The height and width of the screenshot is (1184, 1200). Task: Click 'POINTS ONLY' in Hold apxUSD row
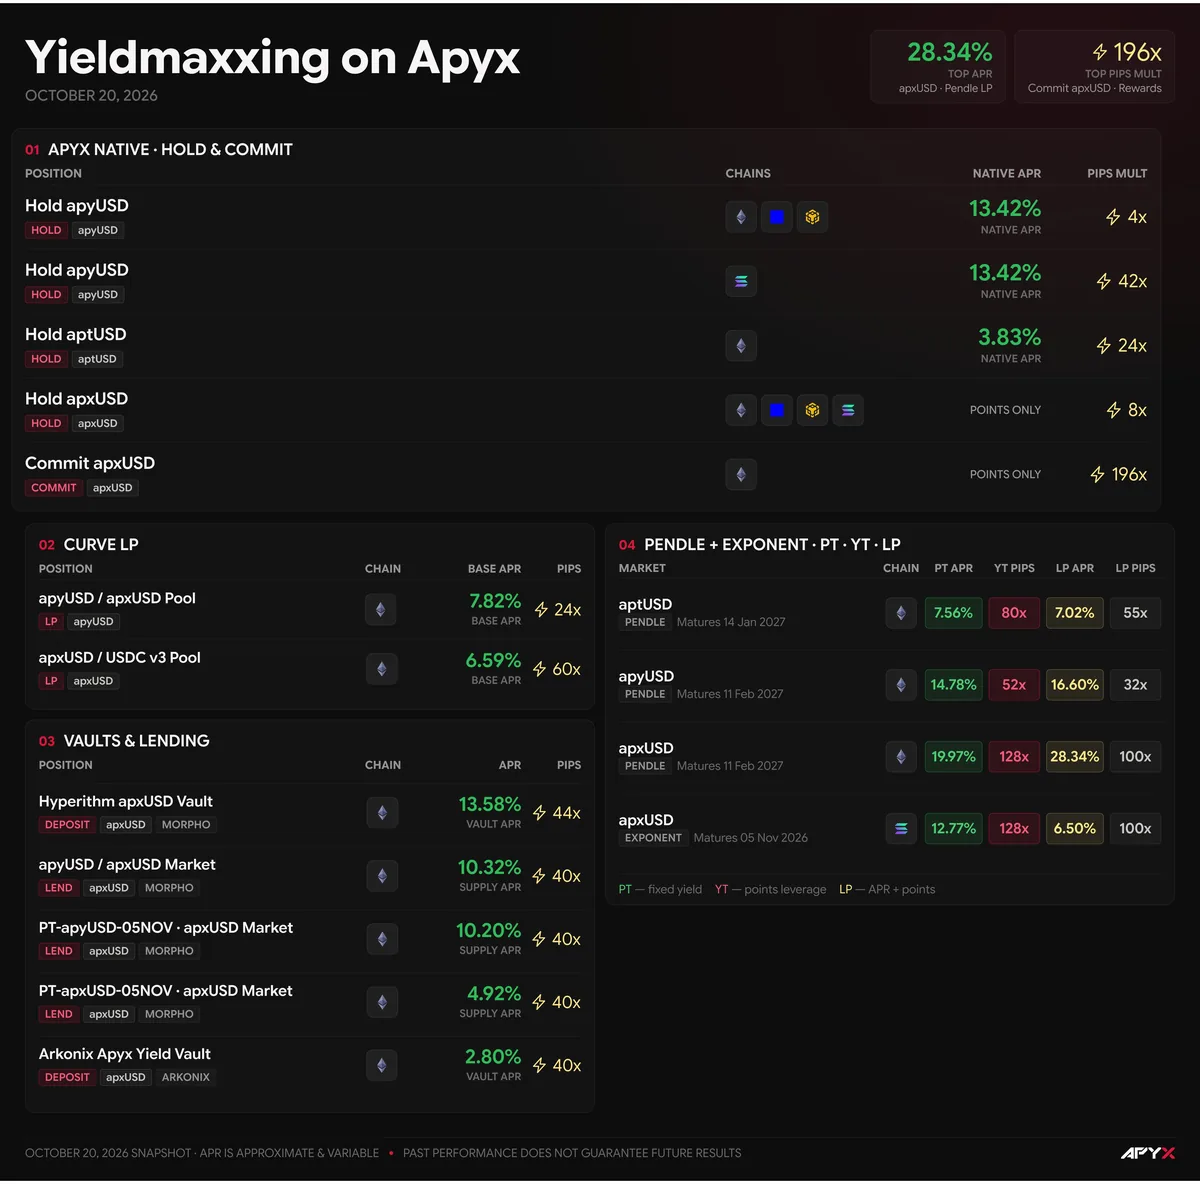tap(1005, 410)
